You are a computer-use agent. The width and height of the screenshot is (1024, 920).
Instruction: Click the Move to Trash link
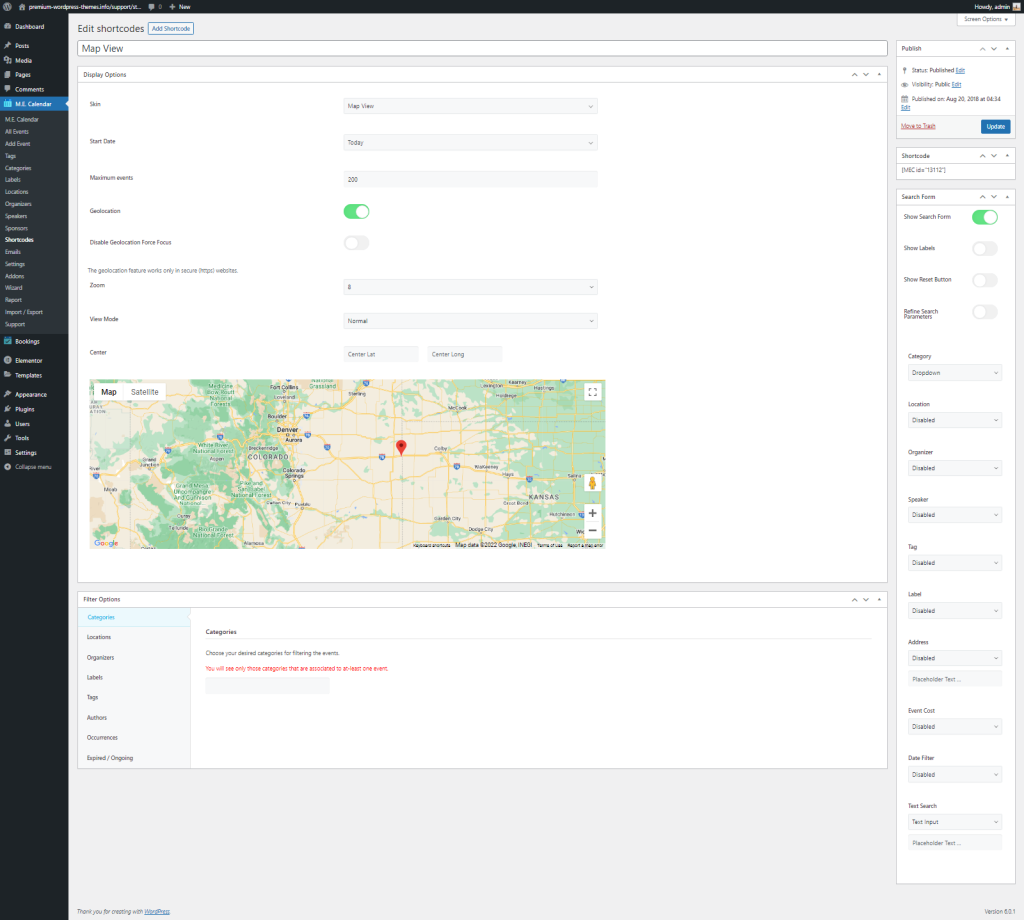(x=918, y=126)
